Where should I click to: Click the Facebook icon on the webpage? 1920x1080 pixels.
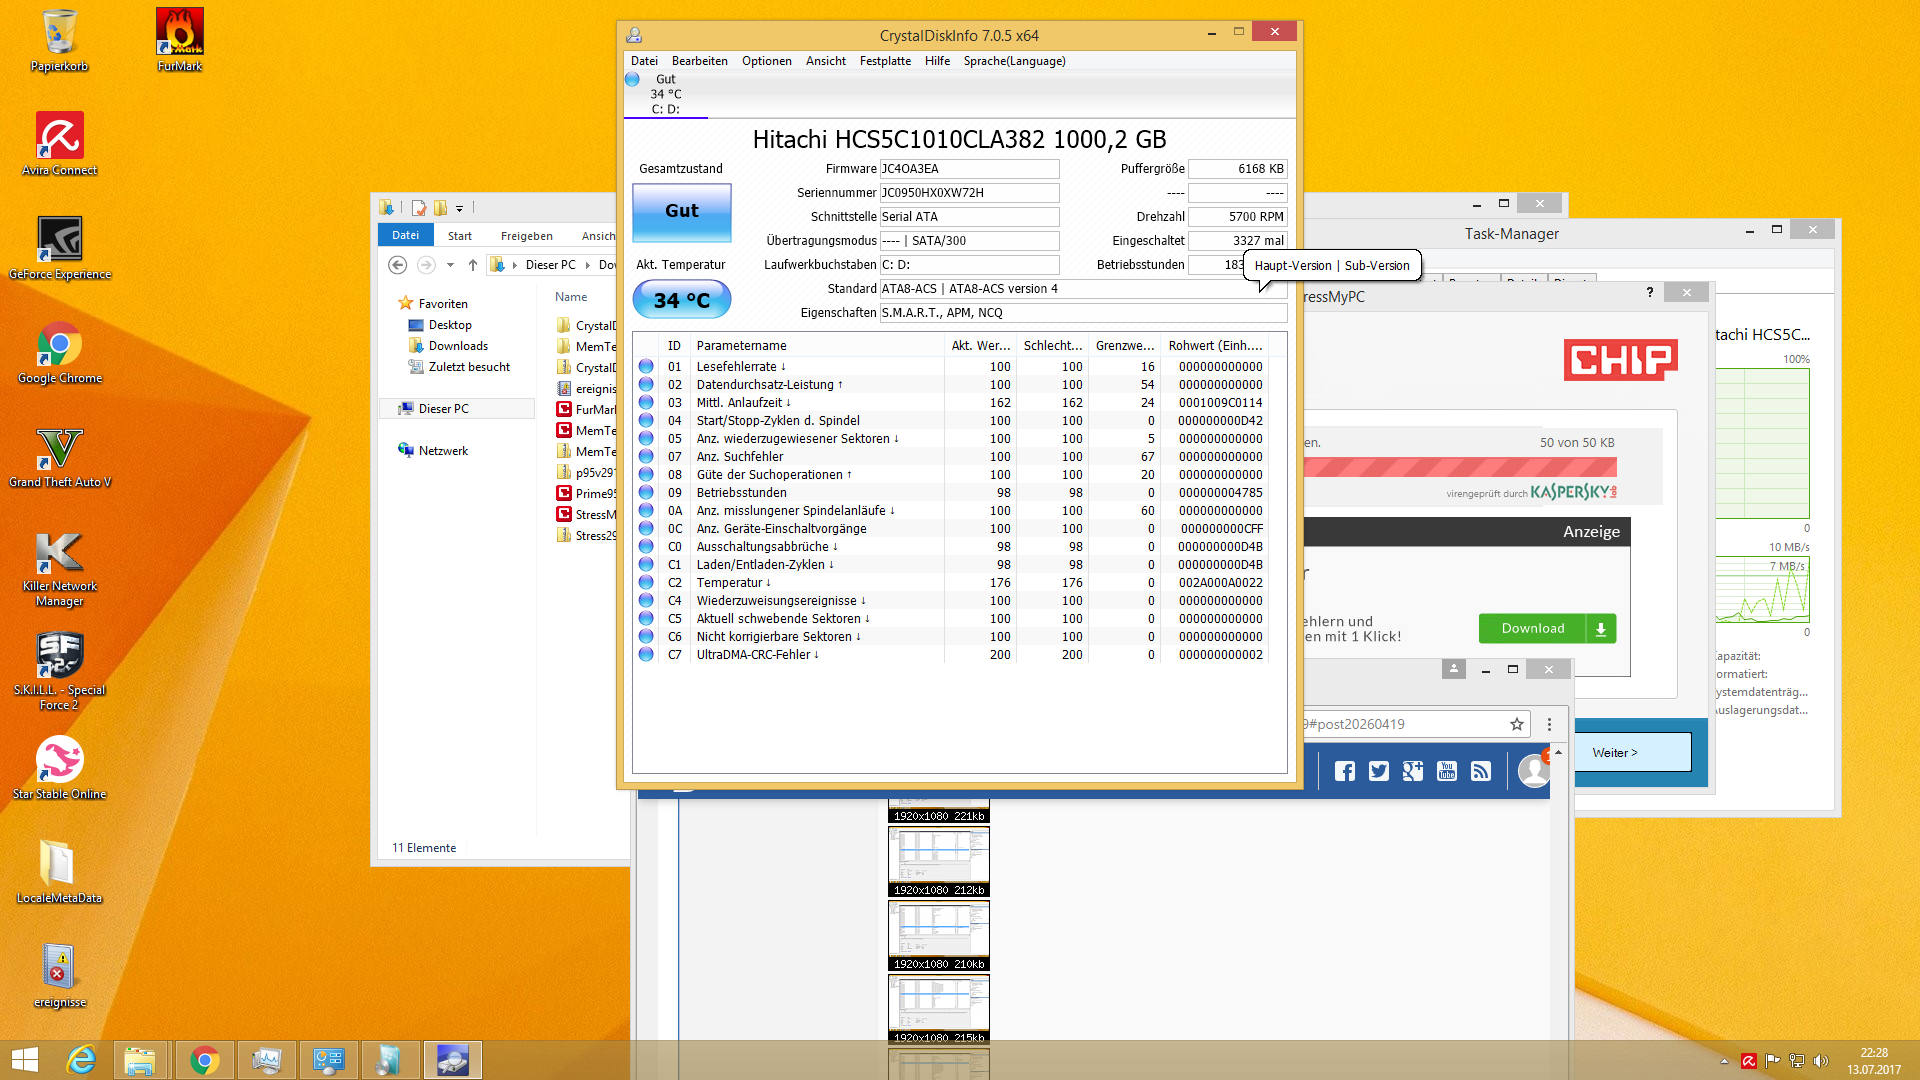coord(1344,771)
